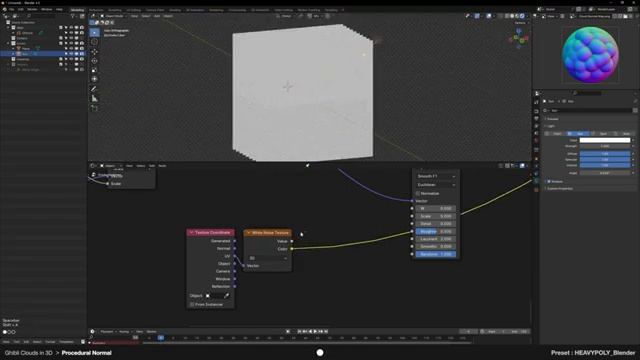
Task: Open the outliner filter funnel icon
Action: 73,16
